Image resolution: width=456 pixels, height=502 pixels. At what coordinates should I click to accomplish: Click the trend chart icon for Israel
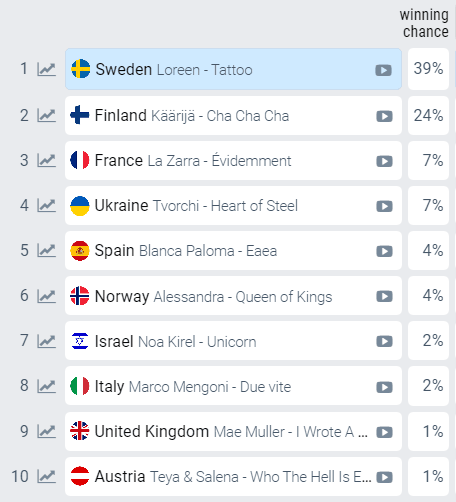point(46,341)
